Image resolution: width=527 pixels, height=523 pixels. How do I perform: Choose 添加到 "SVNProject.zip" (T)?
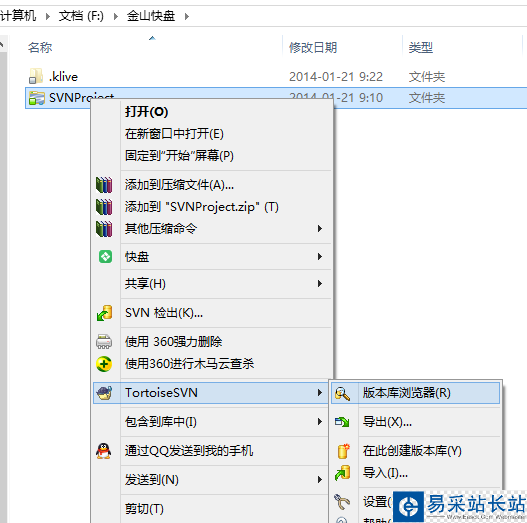(202, 207)
